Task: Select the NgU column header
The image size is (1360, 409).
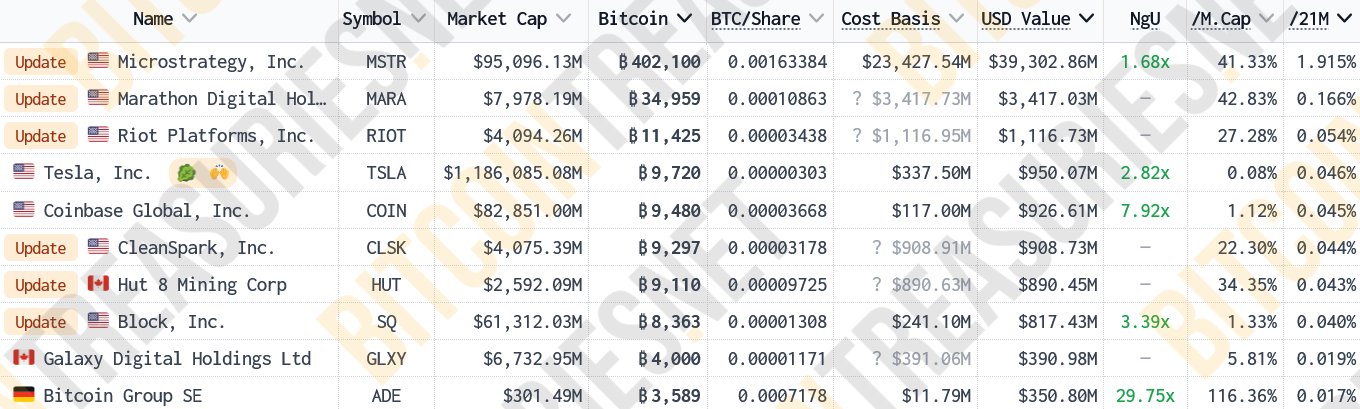Action: pyautogui.click(x=1145, y=19)
